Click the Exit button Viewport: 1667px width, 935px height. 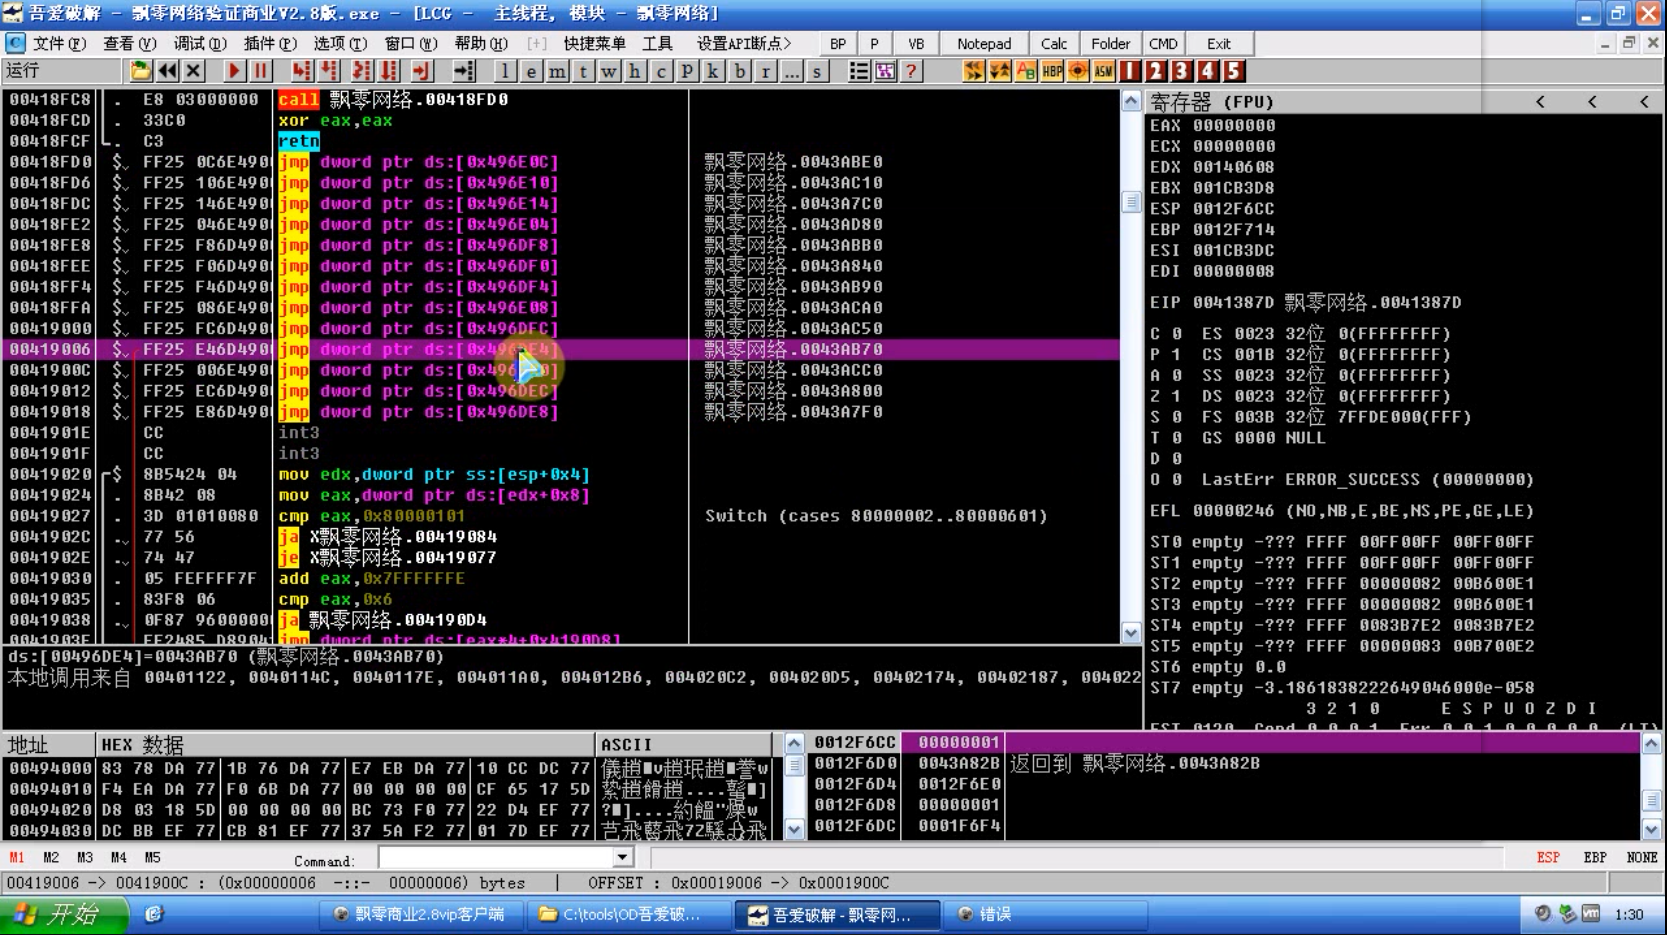pyautogui.click(x=1219, y=43)
